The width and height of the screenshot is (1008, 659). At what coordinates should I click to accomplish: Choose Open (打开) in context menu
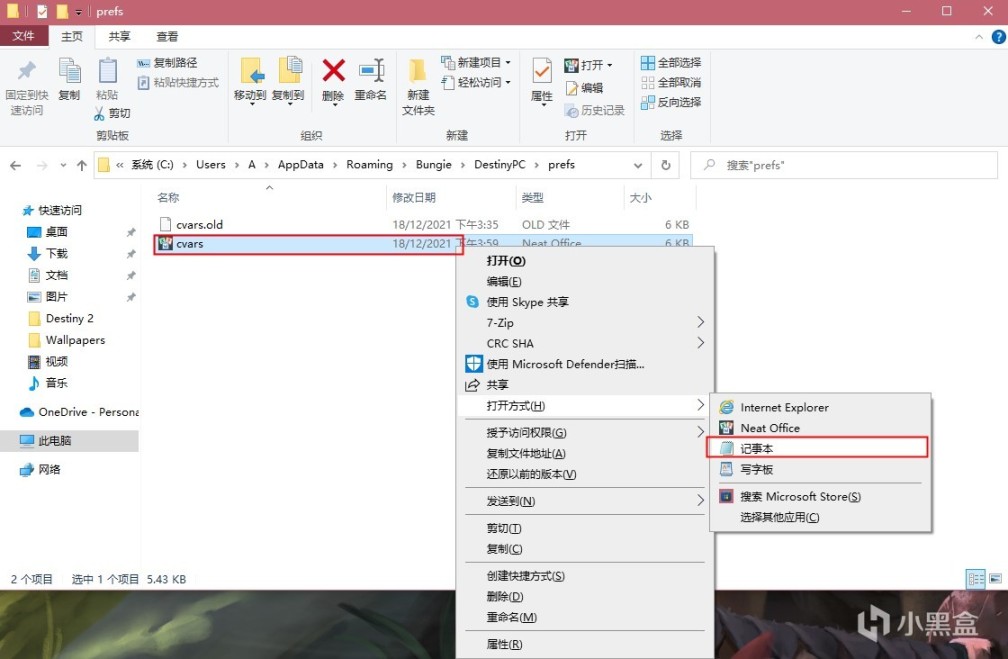(x=506, y=261)
